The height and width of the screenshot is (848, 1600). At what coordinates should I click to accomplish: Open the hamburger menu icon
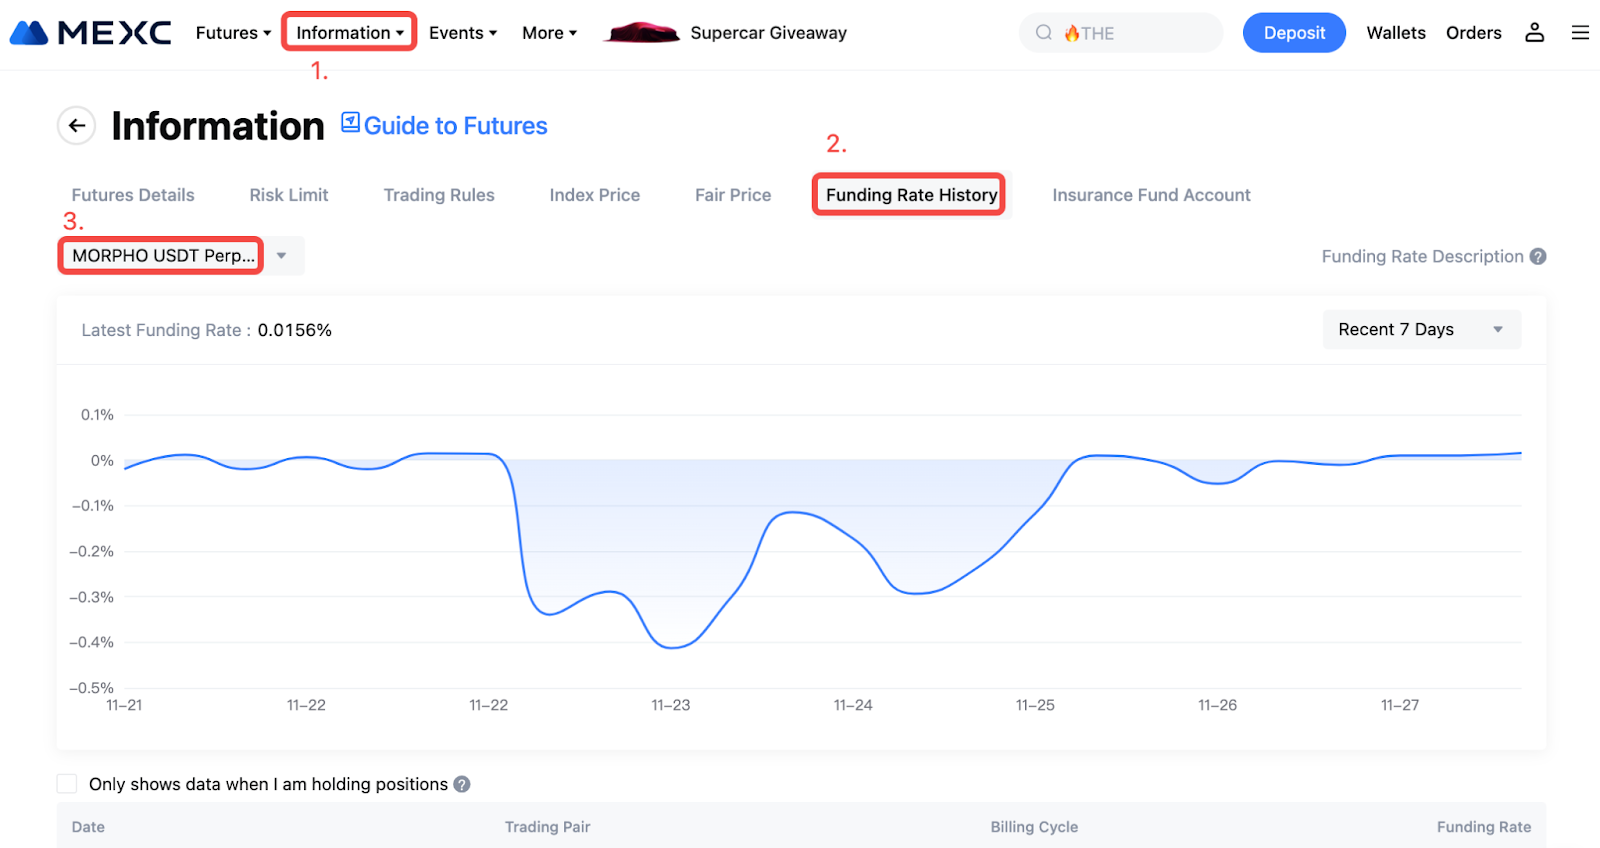1580,33
